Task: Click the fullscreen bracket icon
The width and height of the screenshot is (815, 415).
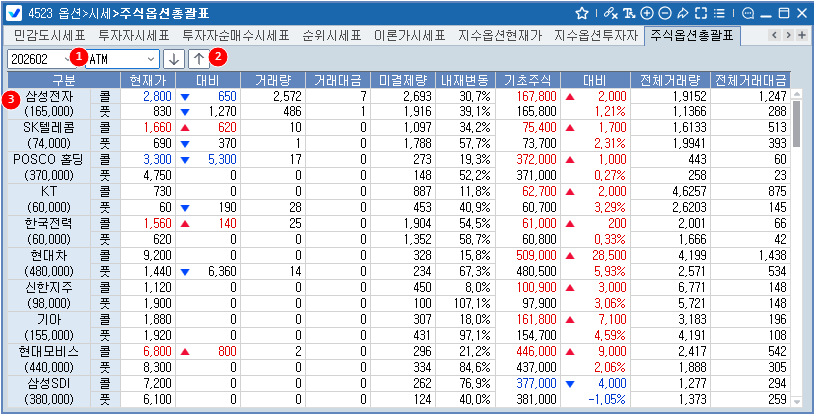Action: click(x=700, y=13)
